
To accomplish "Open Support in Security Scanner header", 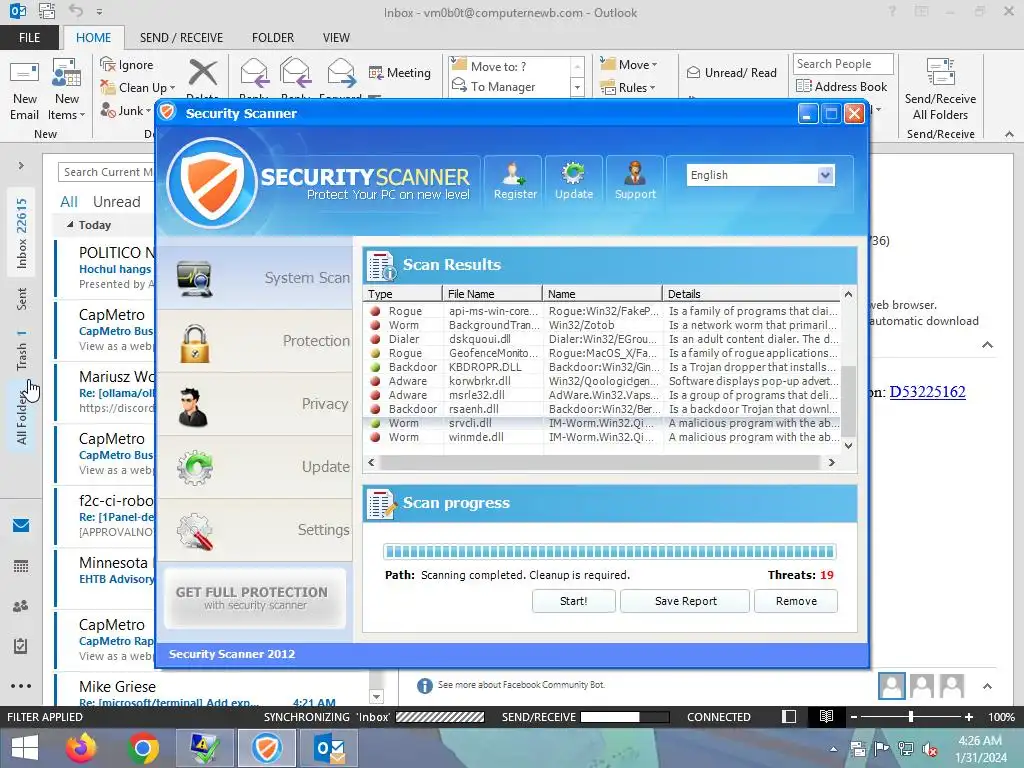I will [x=635, y=181].
